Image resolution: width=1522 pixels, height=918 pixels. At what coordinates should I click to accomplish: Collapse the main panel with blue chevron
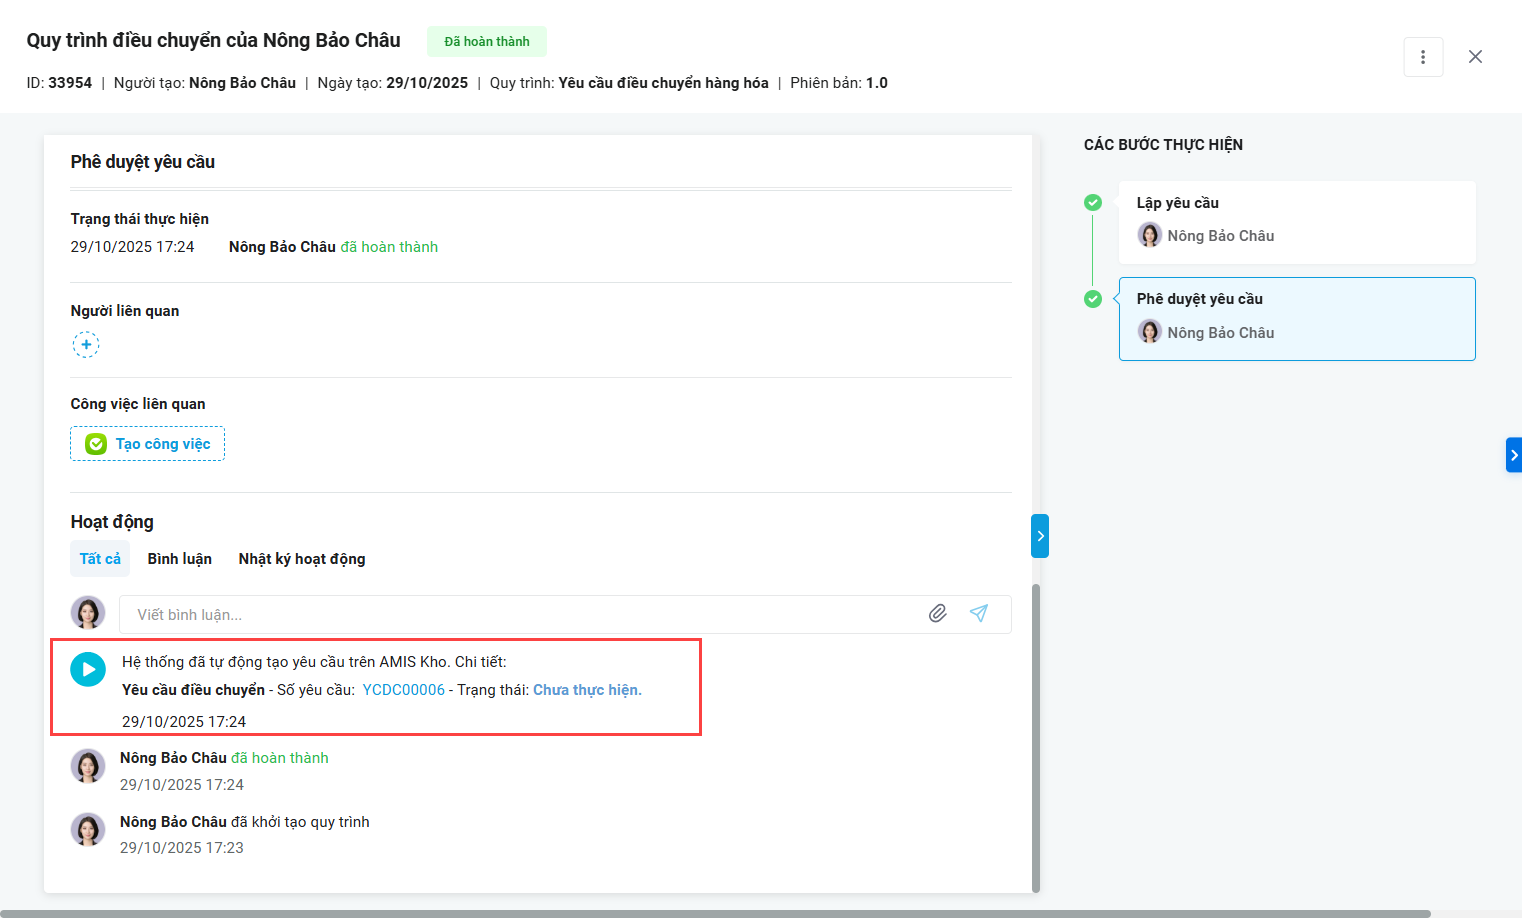tap(1040, 536)
